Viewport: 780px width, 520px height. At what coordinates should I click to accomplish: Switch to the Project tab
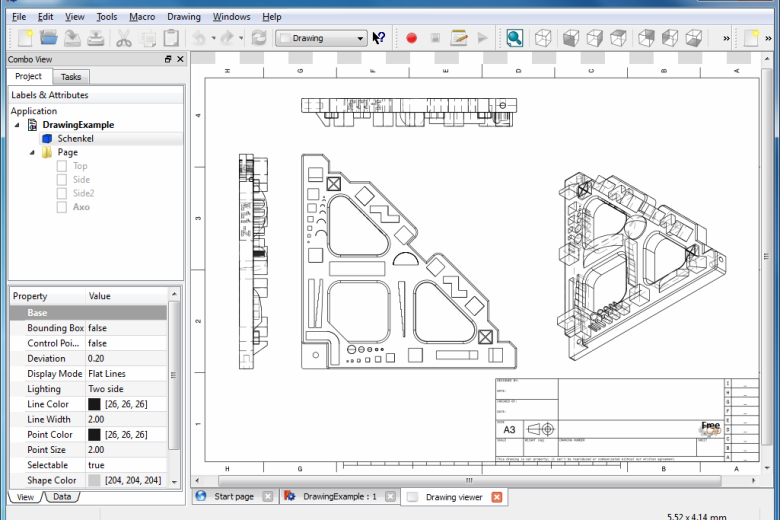[x=28, y=76]
